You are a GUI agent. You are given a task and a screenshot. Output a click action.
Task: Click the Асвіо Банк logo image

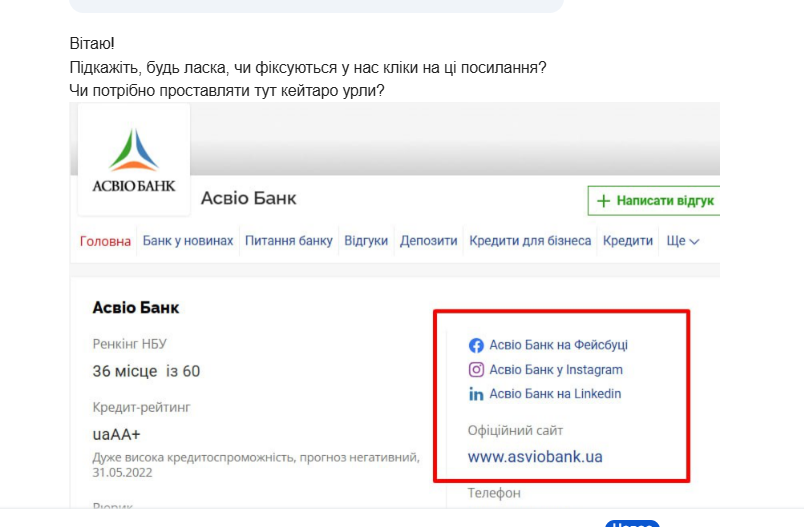(134, 159)
